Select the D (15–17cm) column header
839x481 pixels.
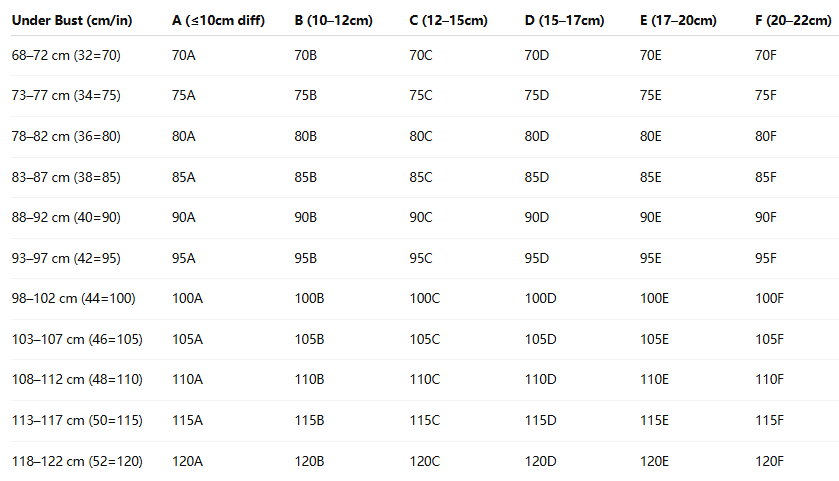tap(564, 20)
